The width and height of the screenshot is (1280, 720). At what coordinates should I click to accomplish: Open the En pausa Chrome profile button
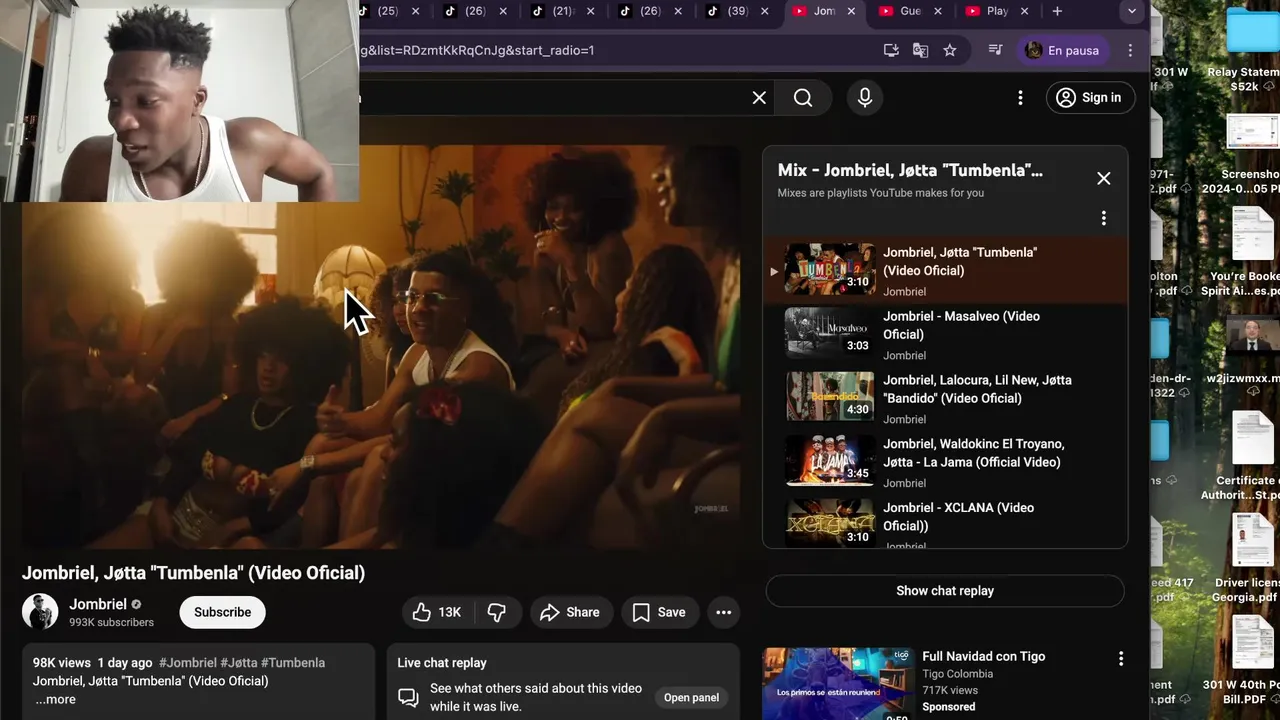coord(1063,50)
